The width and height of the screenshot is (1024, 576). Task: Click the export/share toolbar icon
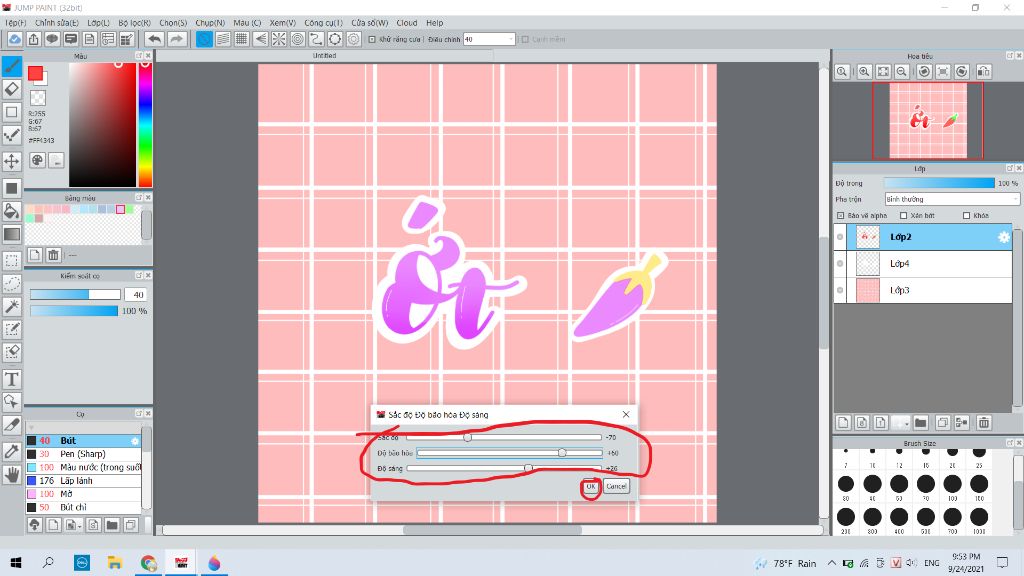(33, 39)
